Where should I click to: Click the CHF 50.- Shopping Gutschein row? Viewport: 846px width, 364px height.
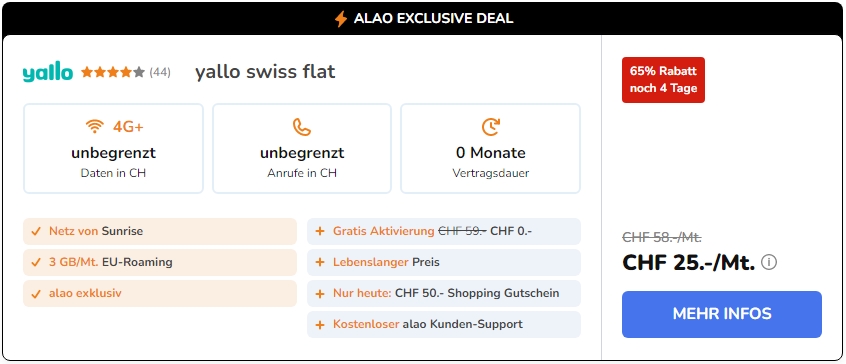pyautogui.click(x=444, y=293)
